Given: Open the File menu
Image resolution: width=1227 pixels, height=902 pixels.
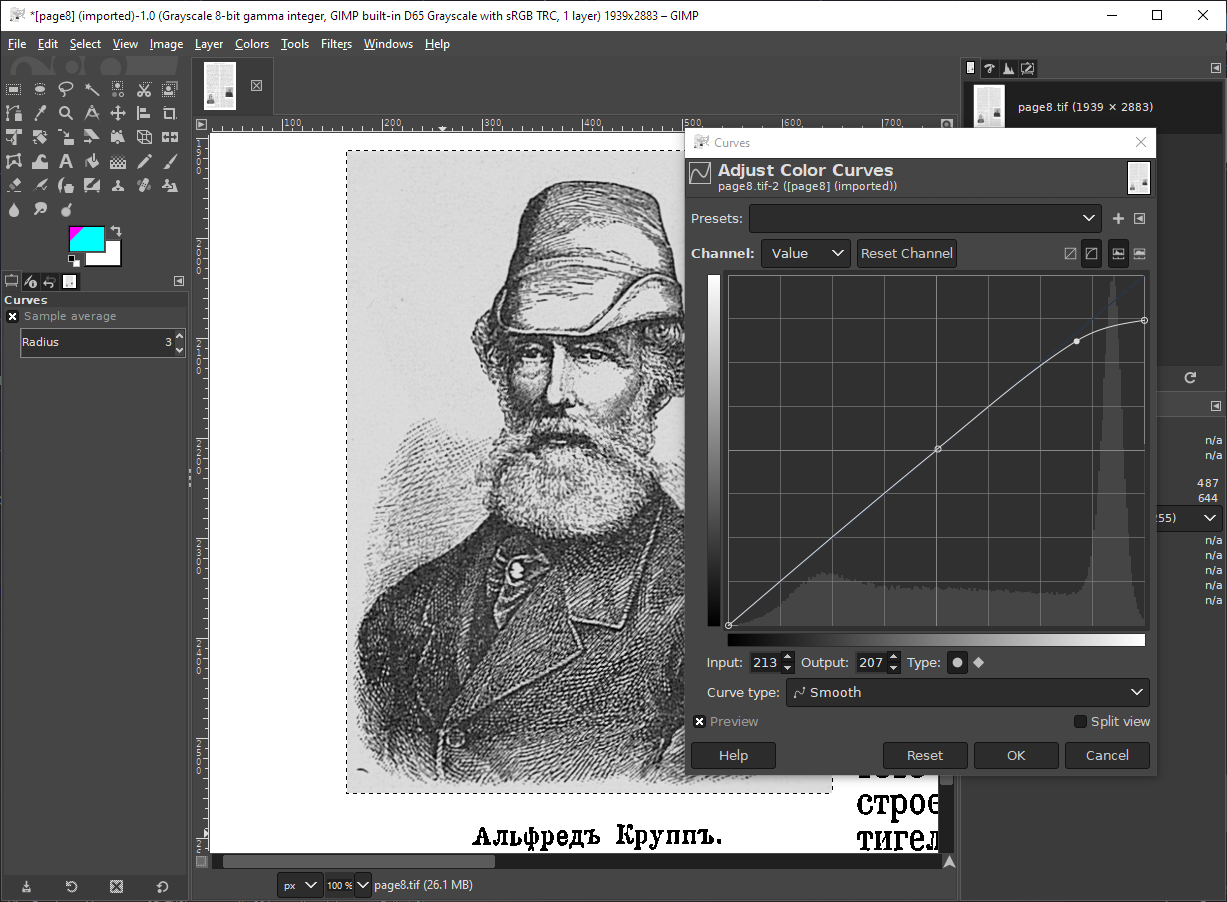Looking at the screenshot, I should click(x=17, y=44).
